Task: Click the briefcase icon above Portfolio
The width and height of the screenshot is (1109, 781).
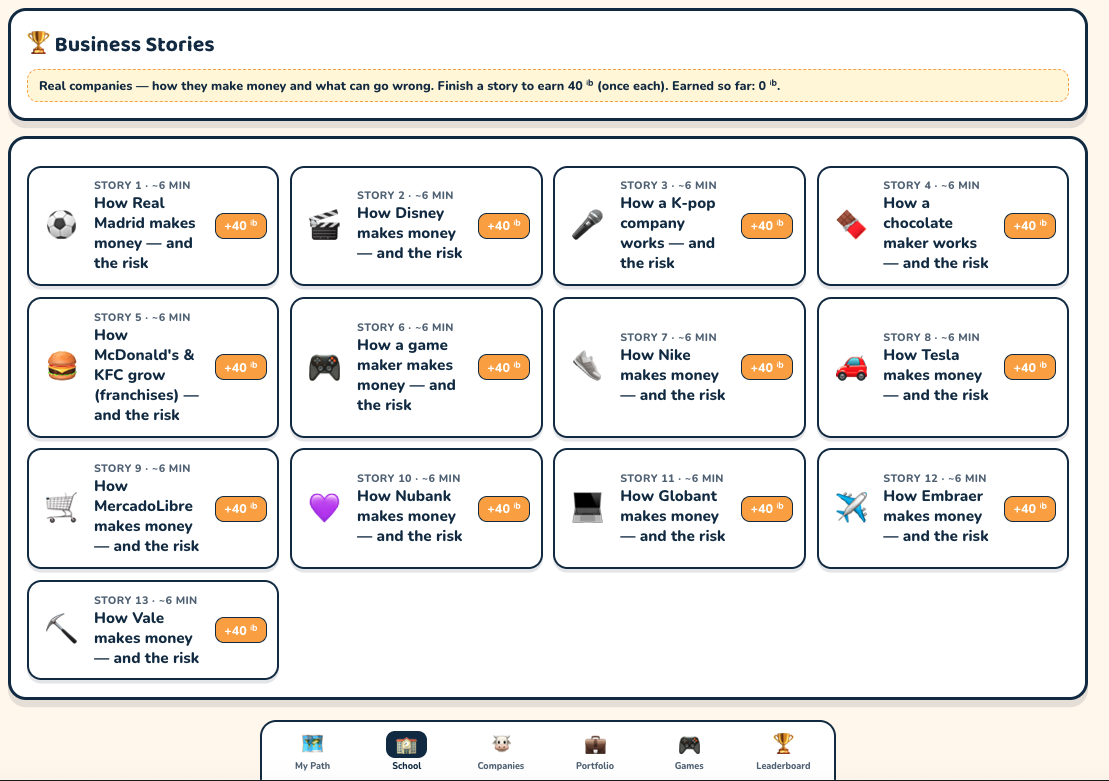Action: [595, 744]
